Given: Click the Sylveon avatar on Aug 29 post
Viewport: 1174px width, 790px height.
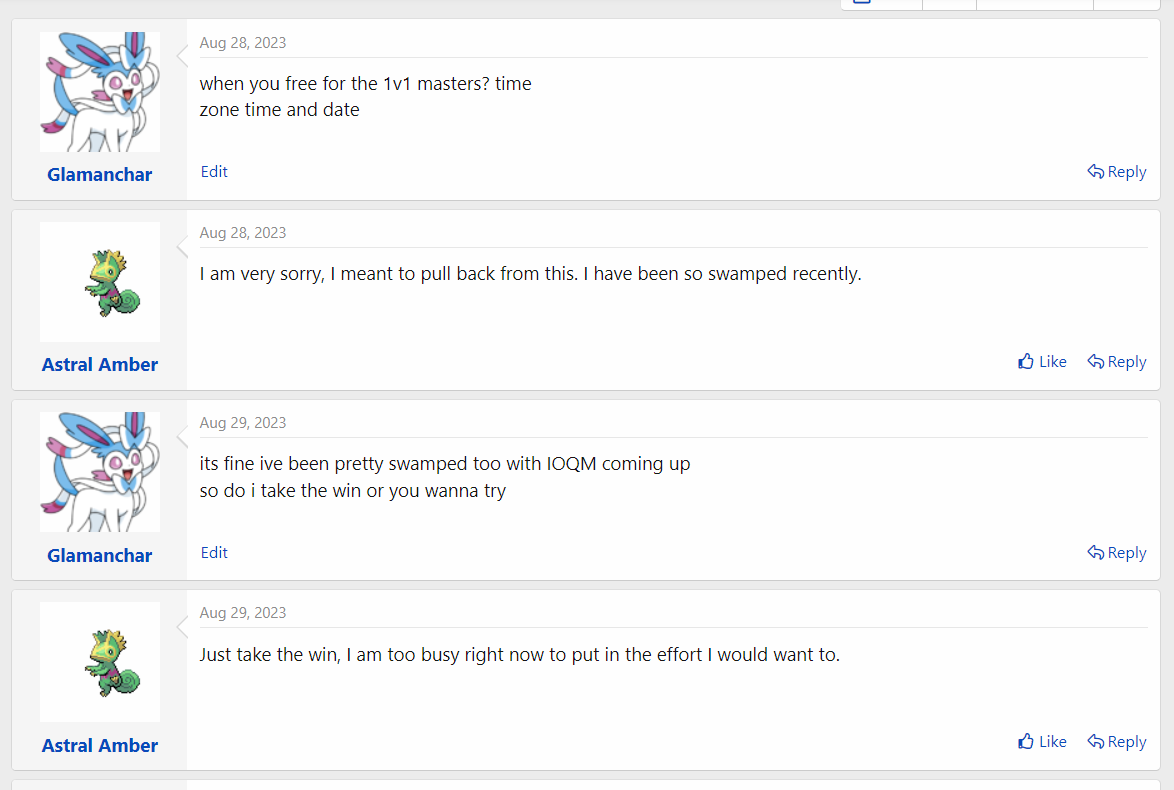Looking at the screenshot, I should coord(100,472).
